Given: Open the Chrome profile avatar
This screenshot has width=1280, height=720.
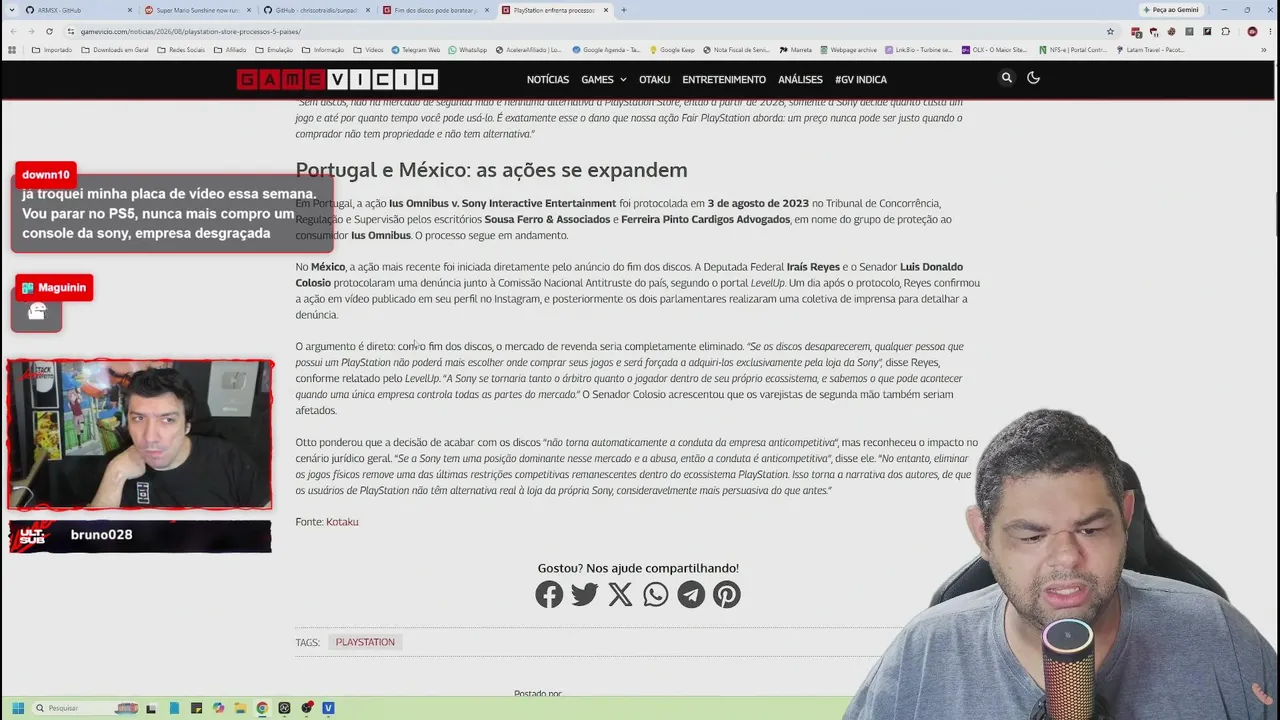Looking at the screenshot, I should [1252, 31].
